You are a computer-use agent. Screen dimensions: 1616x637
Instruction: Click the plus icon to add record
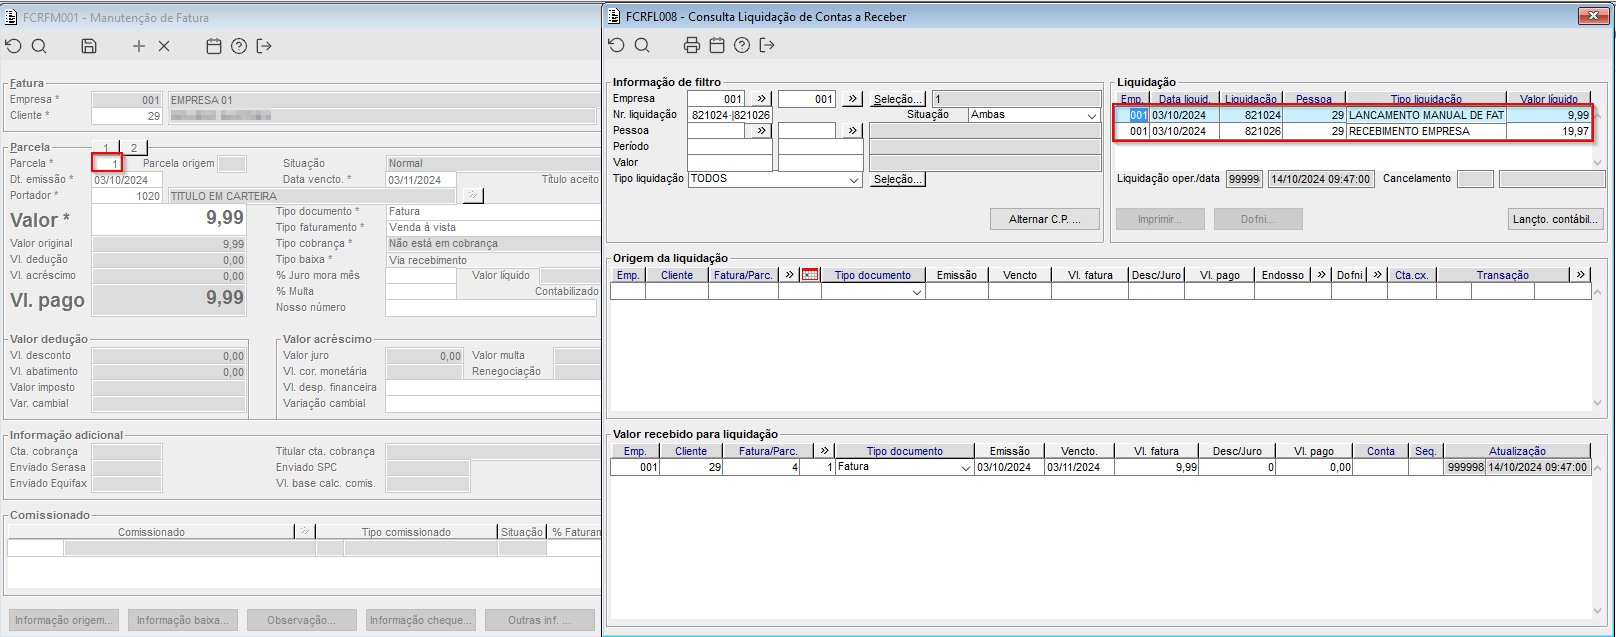(139, 46)
